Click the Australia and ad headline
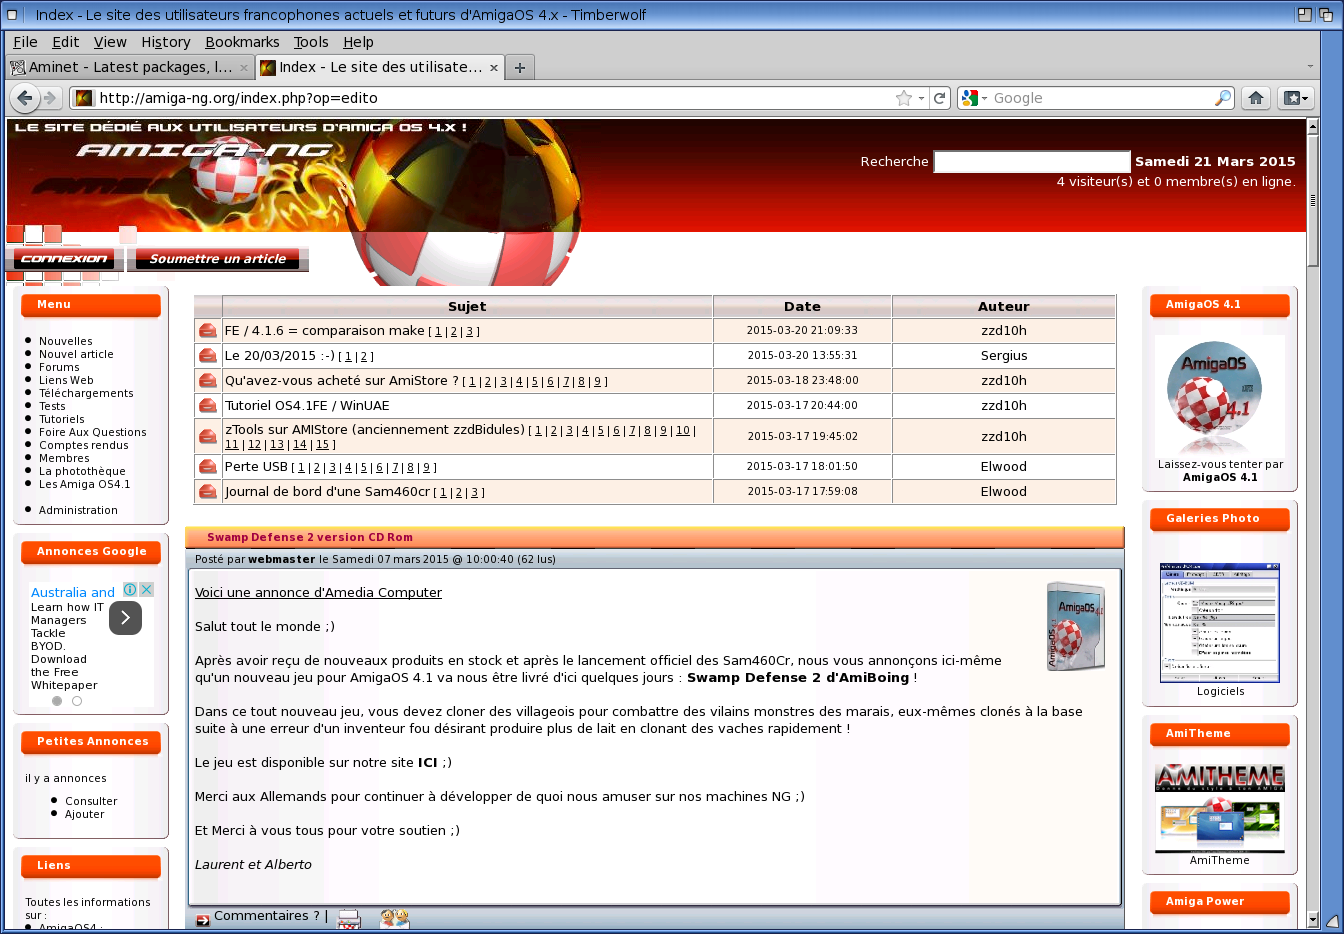Image resolution: width=1344 pixels, height=934 pixels. coord(73,593)
